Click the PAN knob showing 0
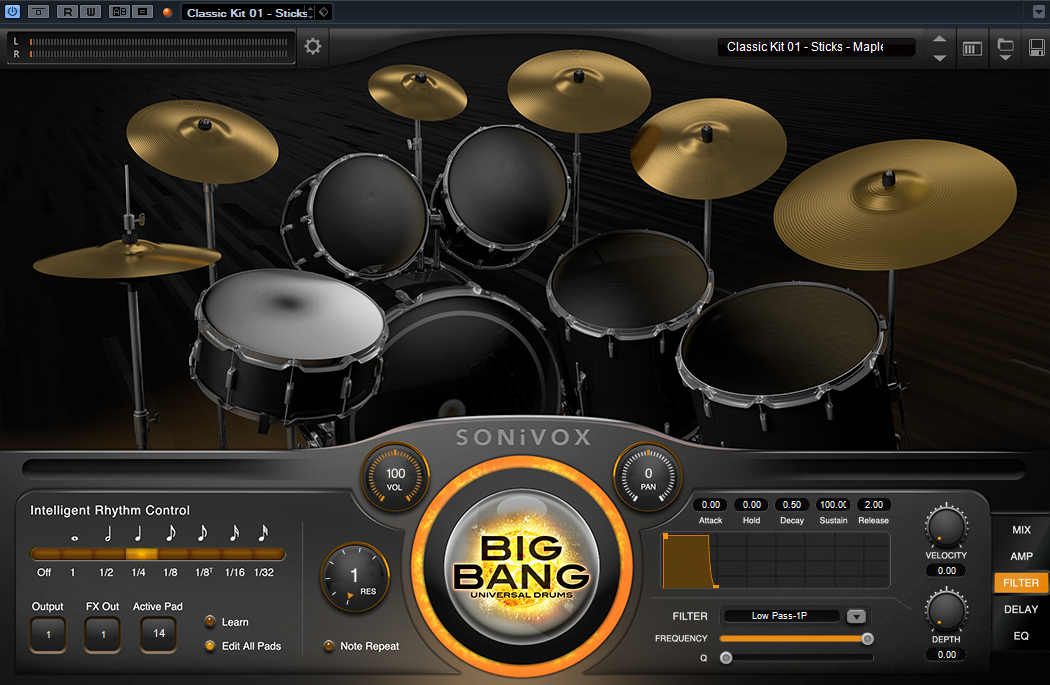This screenshot has height=685, width=1050. tap(648, 478)
